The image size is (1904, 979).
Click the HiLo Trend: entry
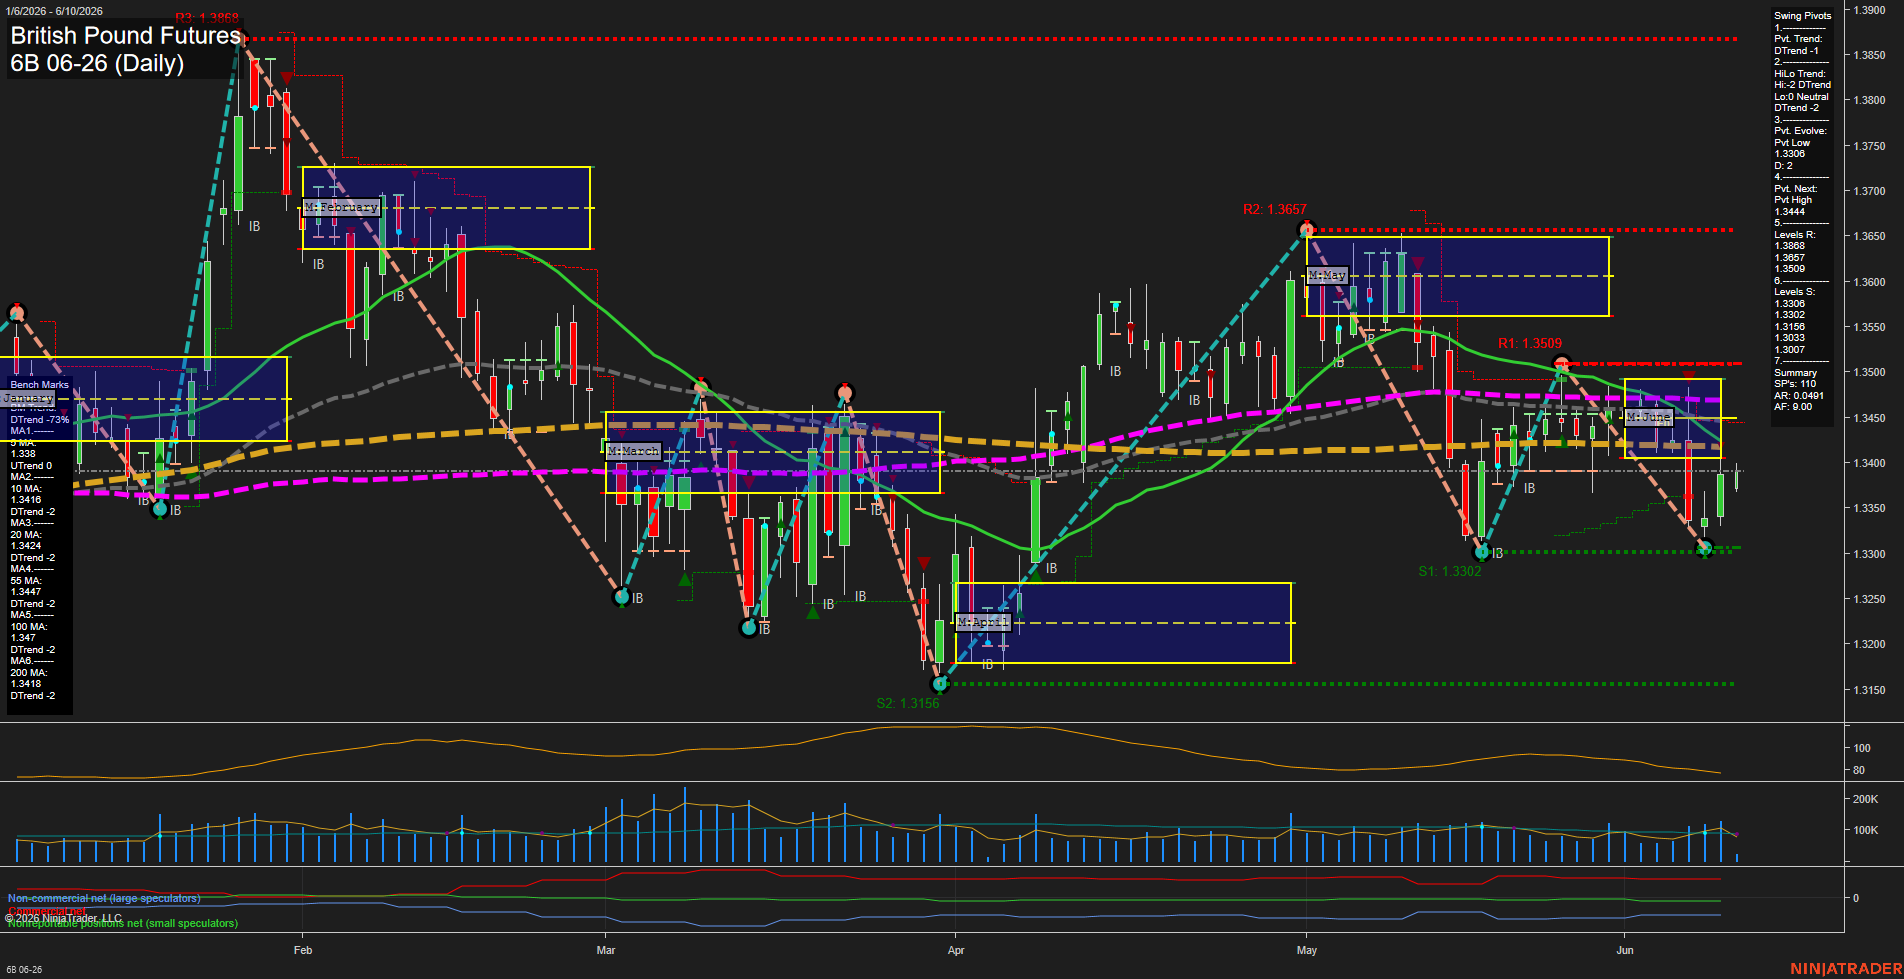pyautogui.click(x=1800, y=74)
